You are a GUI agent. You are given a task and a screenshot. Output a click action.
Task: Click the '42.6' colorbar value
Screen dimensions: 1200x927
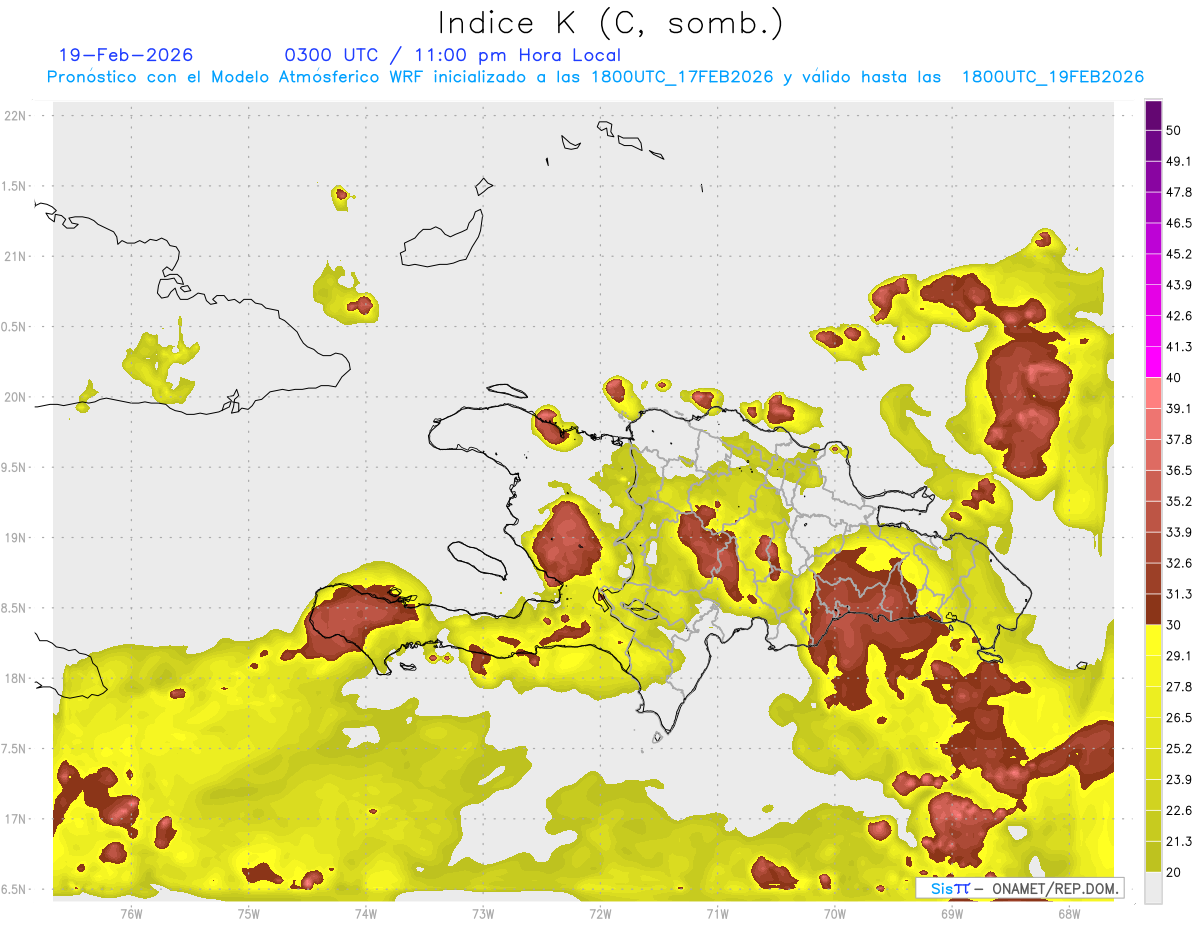coord(1178,316)
